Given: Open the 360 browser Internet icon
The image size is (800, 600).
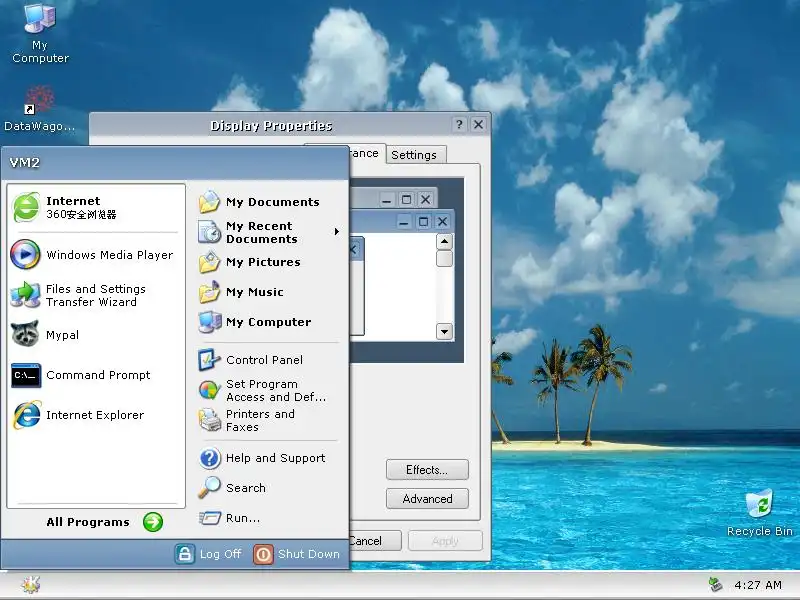Looking at the screenshot, I should click(x=26, y=207).
